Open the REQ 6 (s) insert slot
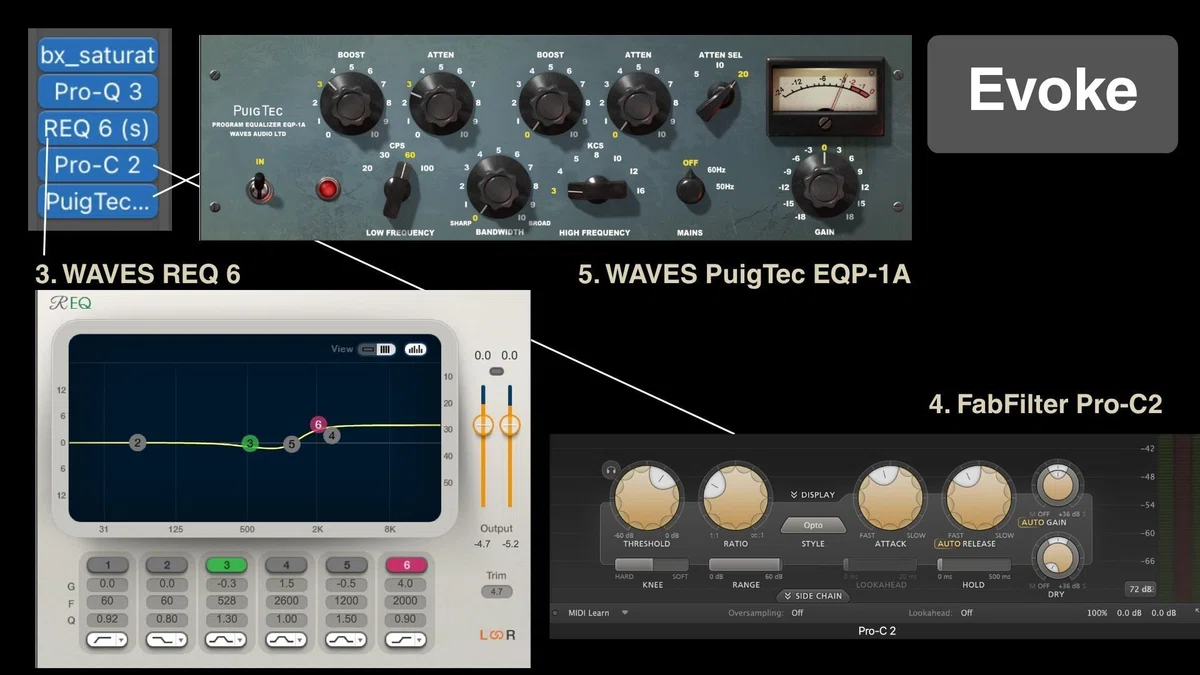This screenshot has width=1200, height=675. click(98, 128)
